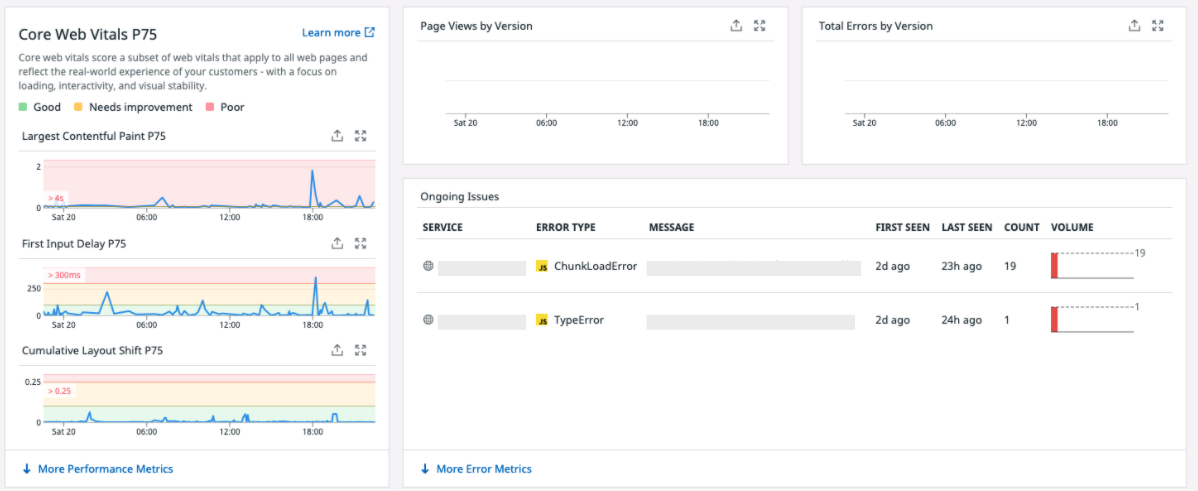
Task: Expand Total Errors by Version to fullscreen
Action: click(x=1158, y=26)
